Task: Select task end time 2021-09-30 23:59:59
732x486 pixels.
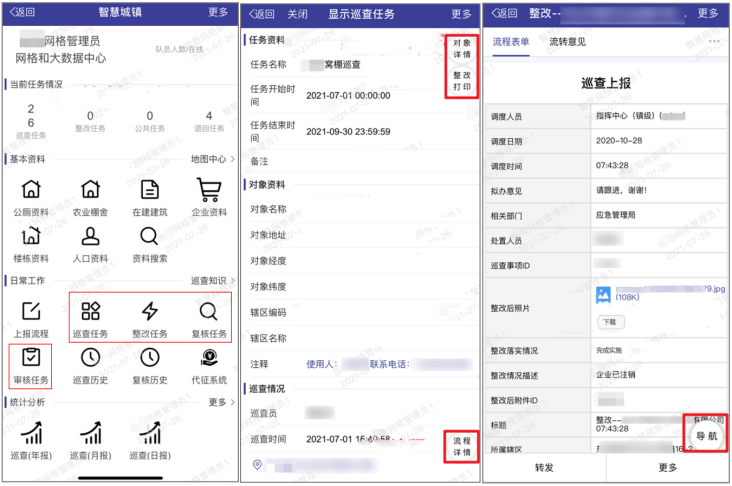Action: (348, 132)
